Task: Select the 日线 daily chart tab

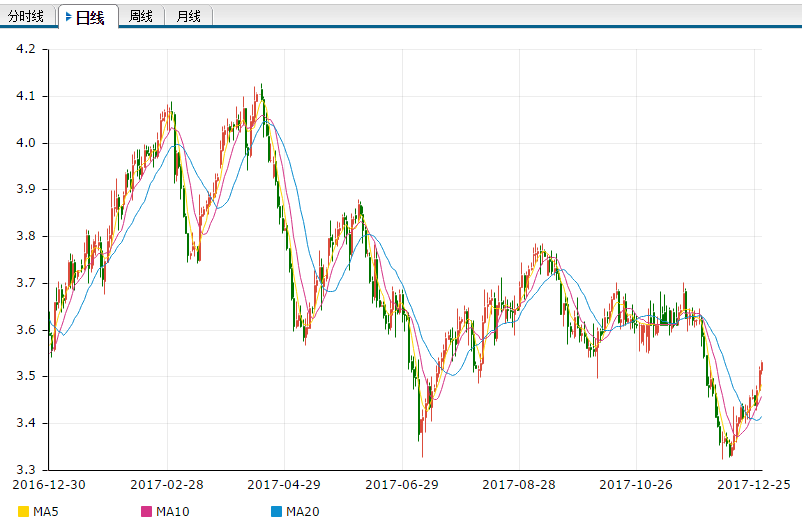Action: (88, 17)
